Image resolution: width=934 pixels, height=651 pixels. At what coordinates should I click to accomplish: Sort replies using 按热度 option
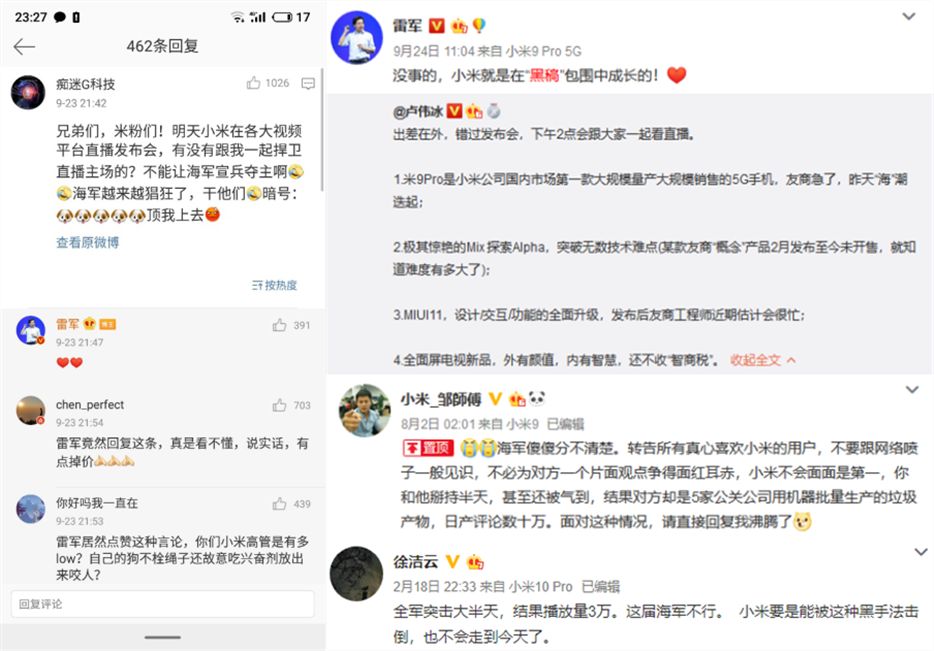pos(275,285)
